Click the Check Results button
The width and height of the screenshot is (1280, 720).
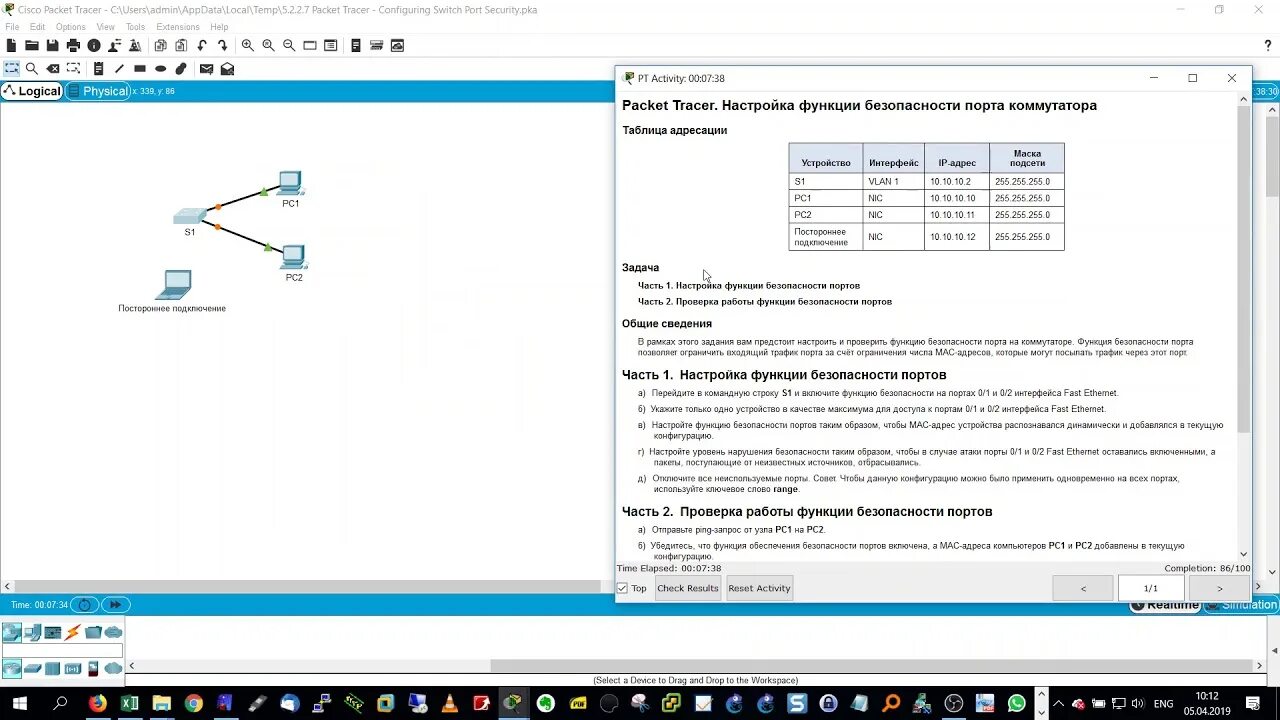click(688, 588)
